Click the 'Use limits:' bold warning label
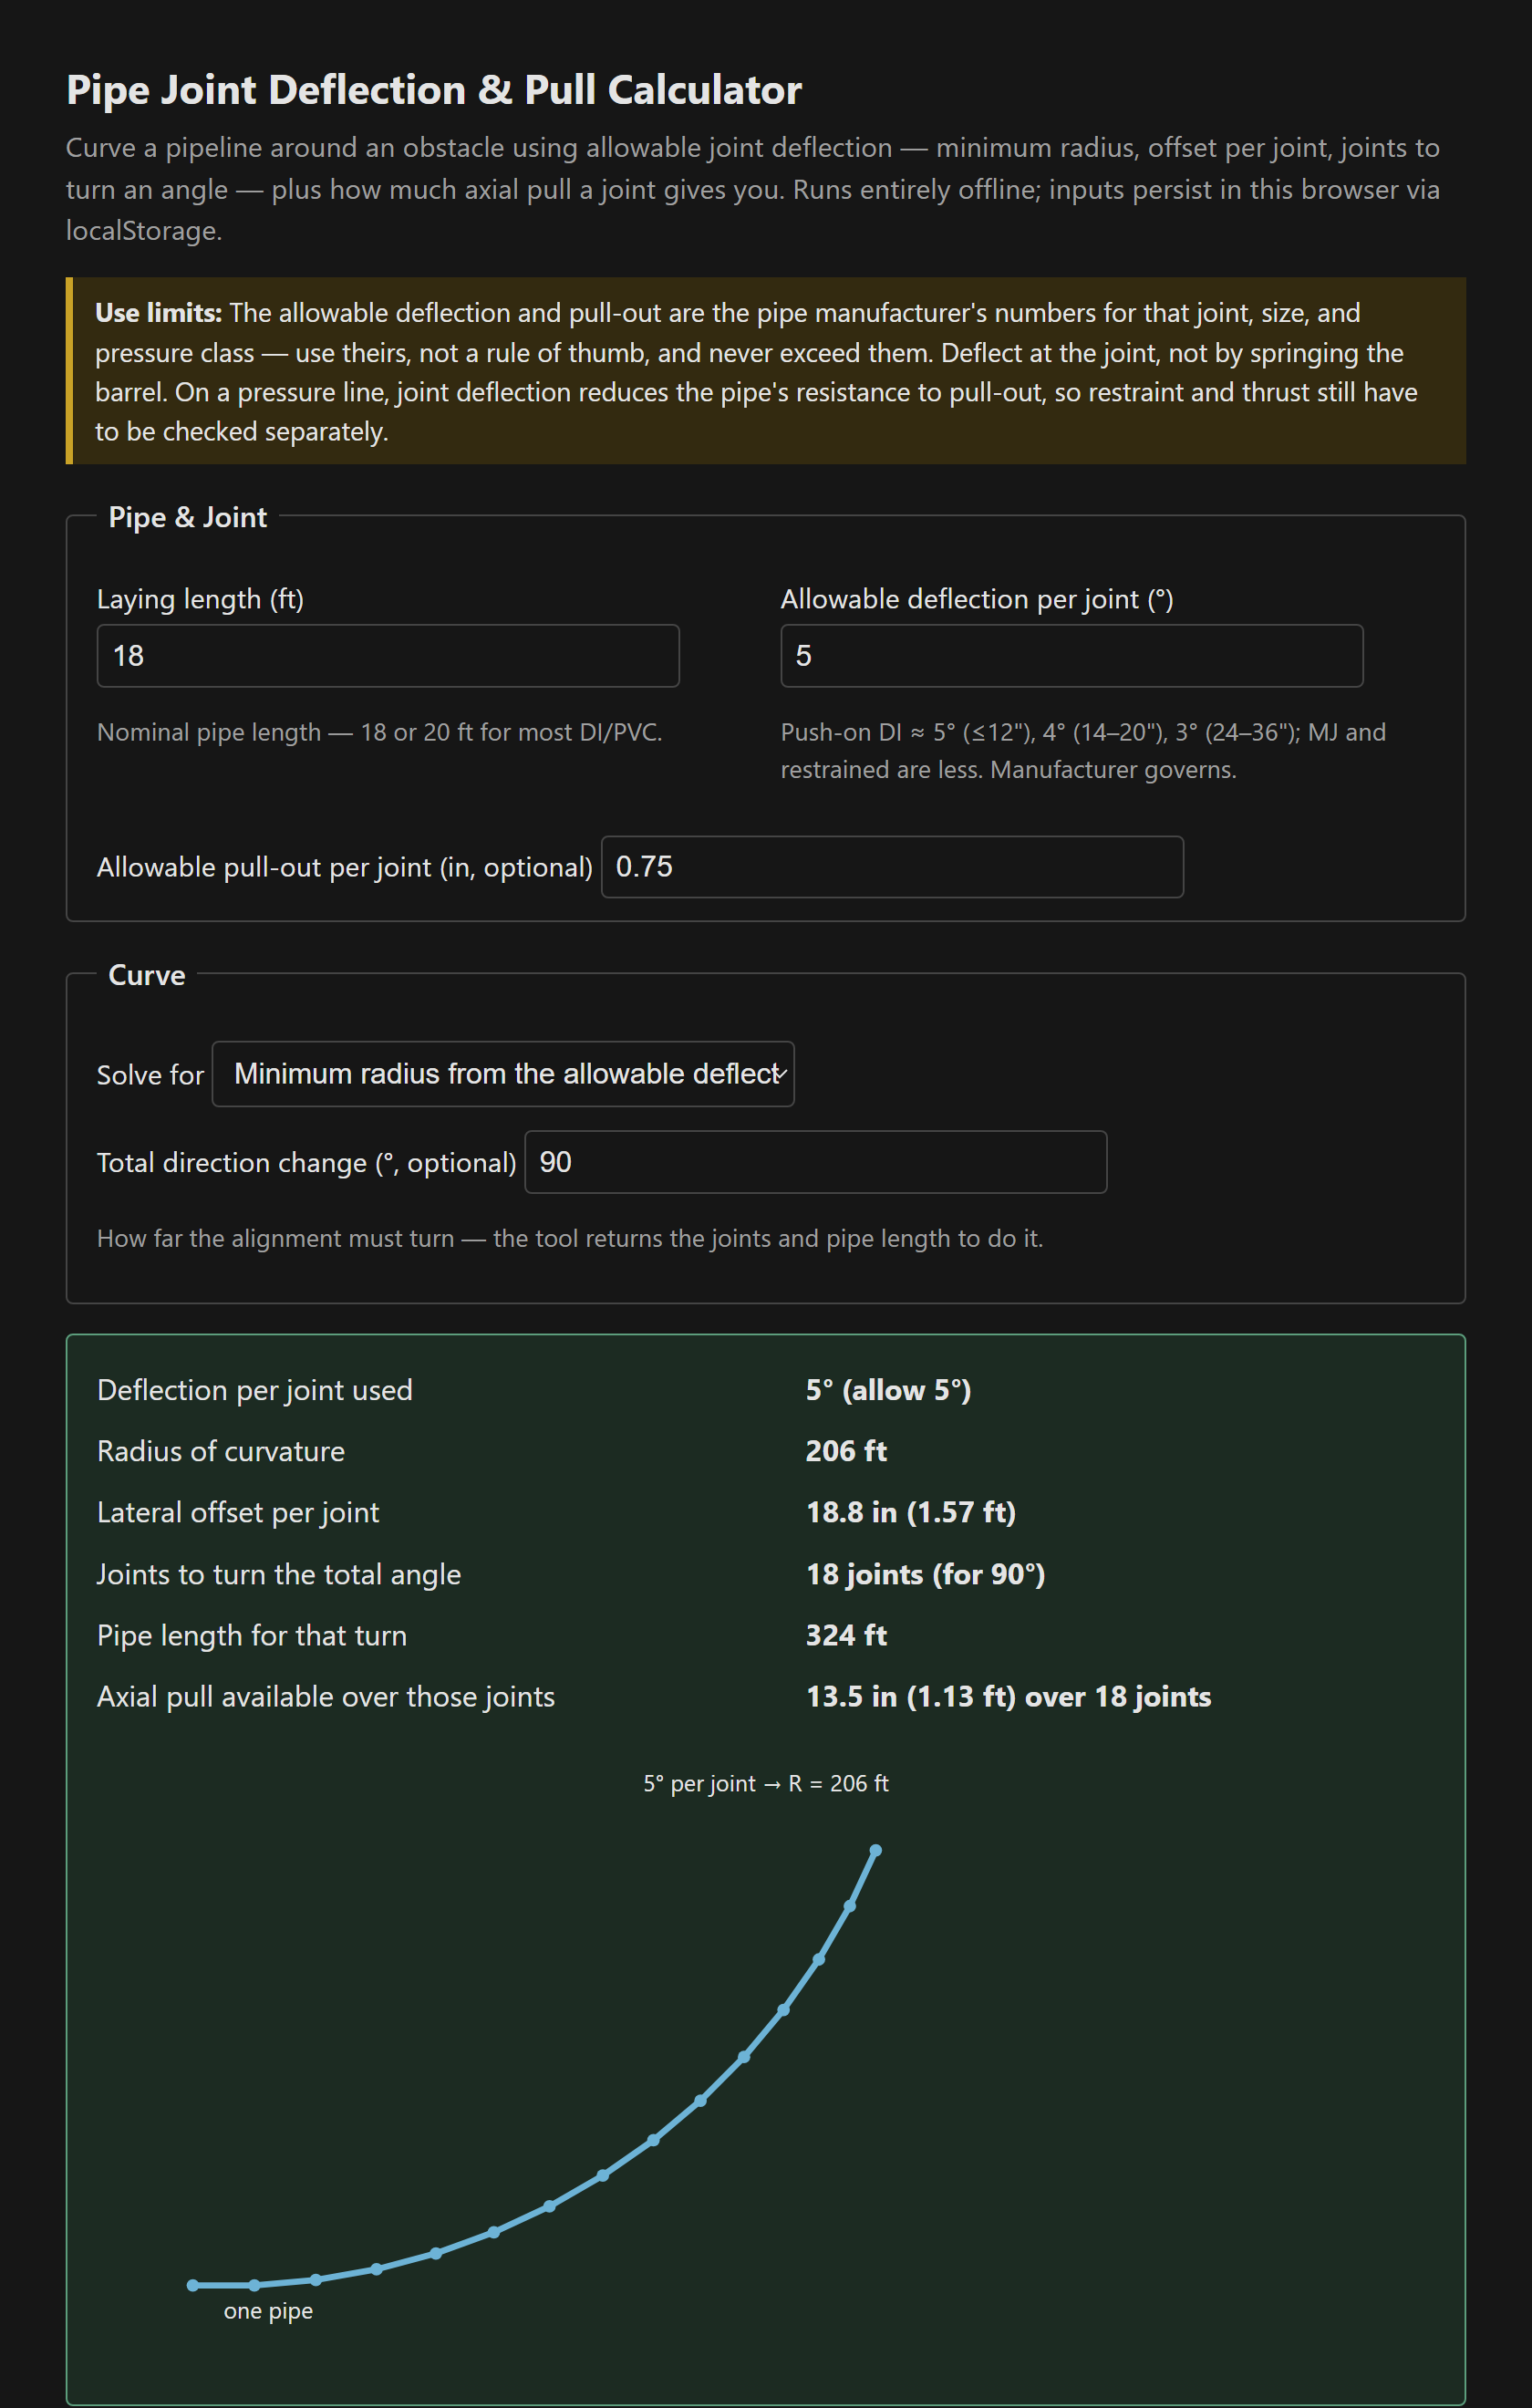Screen dimensions: 1532x2408 [x=158, y=313]
